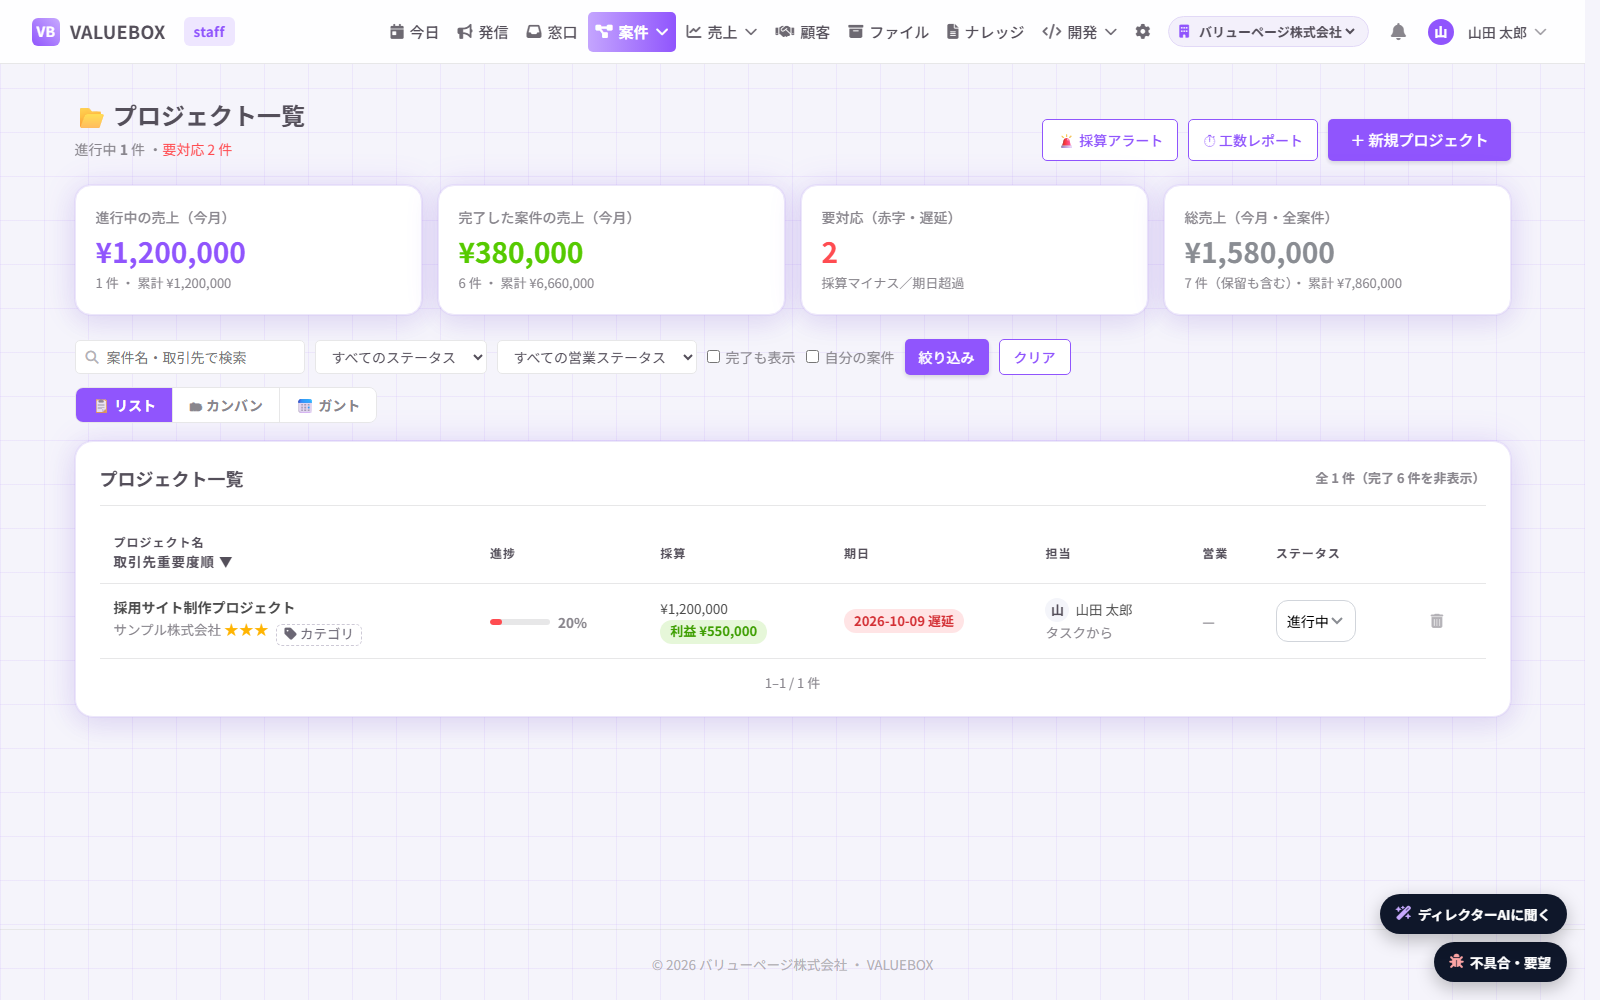Toggle 自分の案件 checkbox

click(813, 357)
